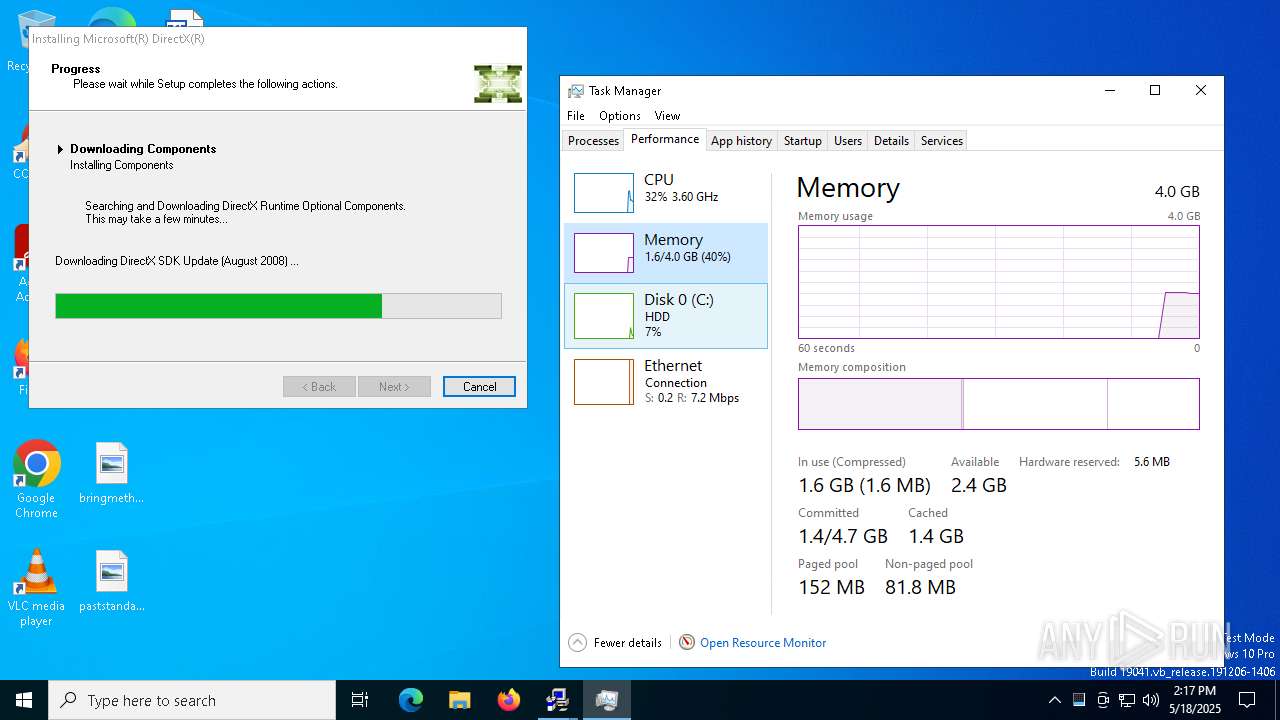Click the '152 MB' paged pool value
1280x720 pixels.
pyautogui.click(x=831, y=588)
